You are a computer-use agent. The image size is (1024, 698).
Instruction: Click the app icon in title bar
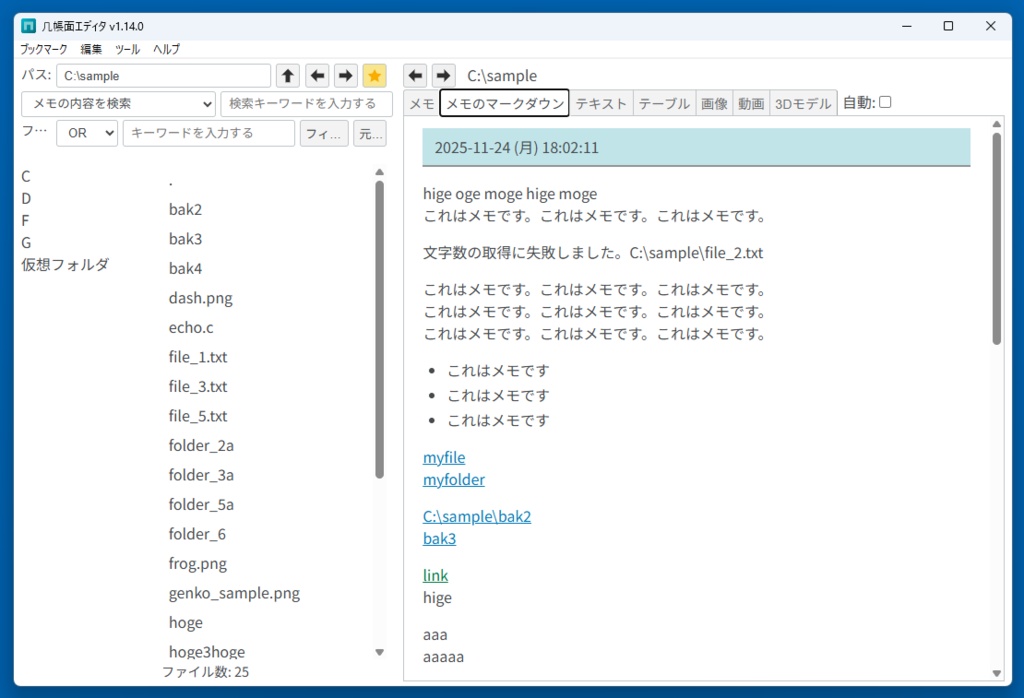[28, 26]
